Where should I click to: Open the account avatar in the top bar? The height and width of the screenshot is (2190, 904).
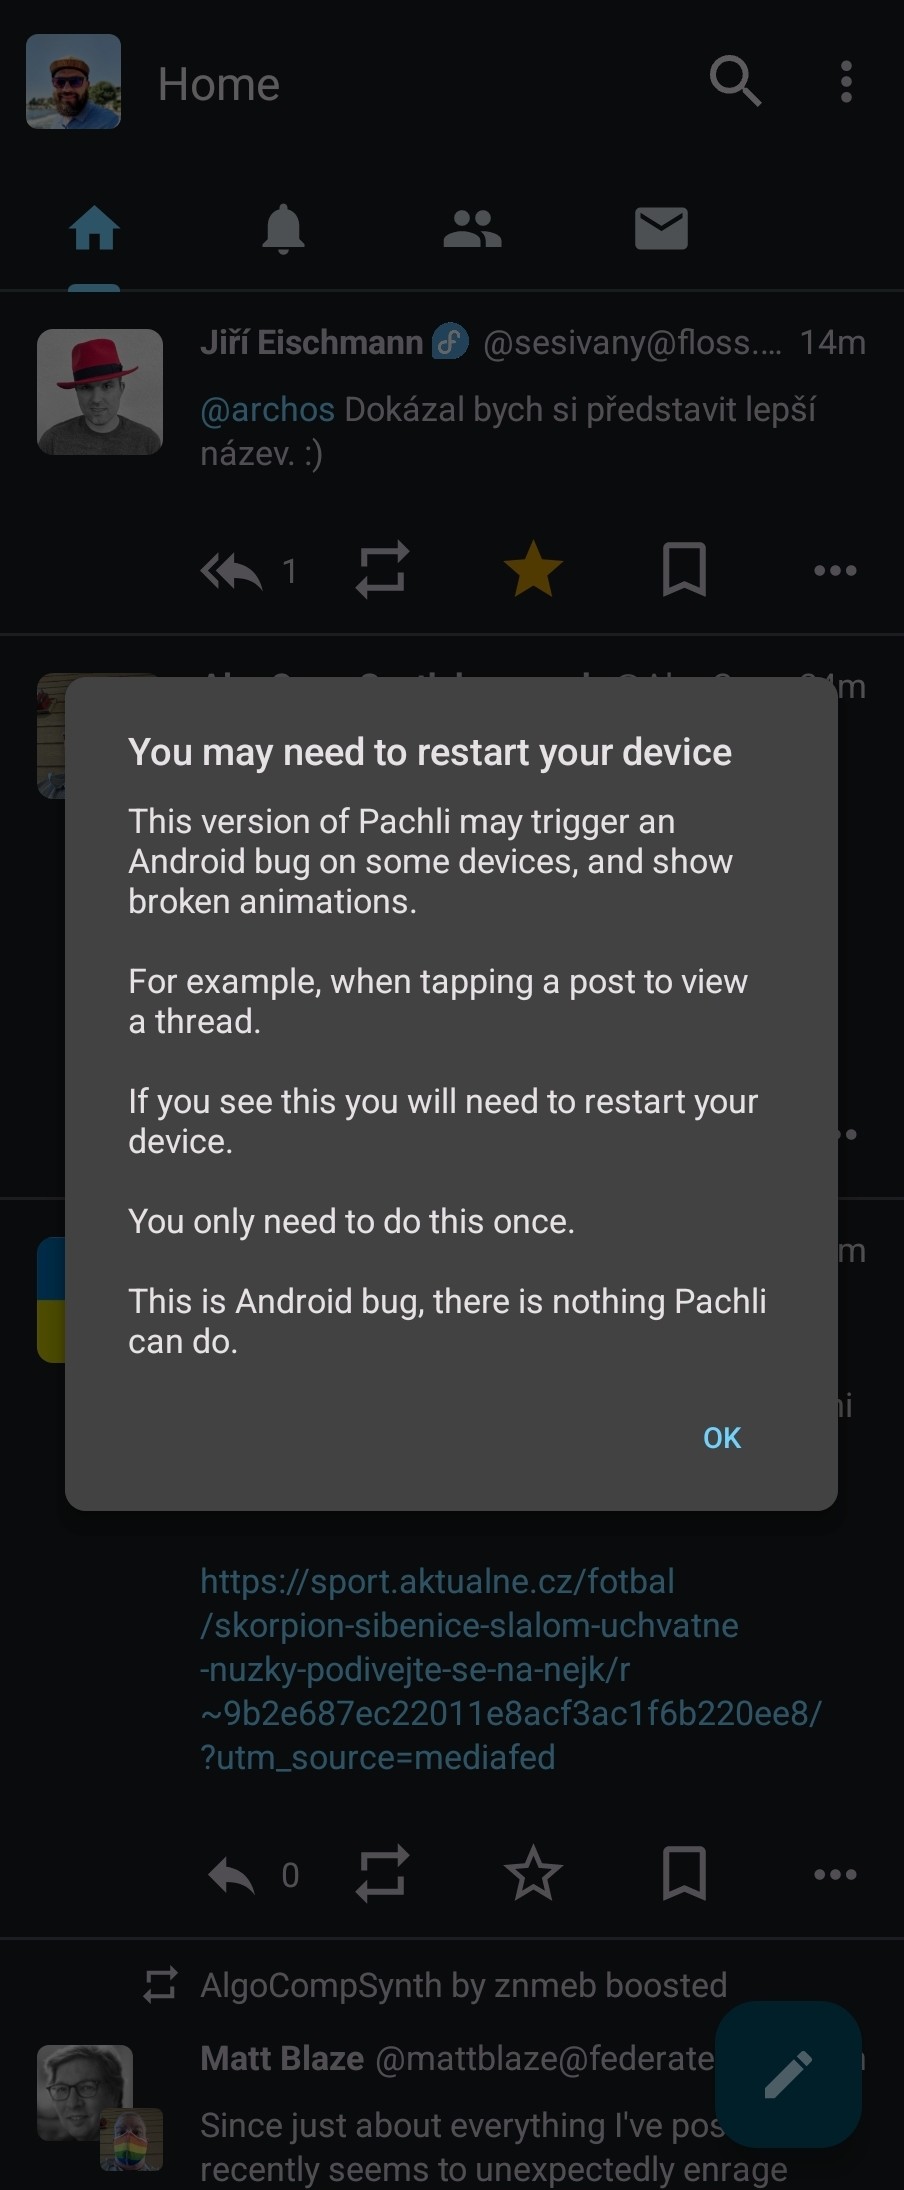coord(73,82)
